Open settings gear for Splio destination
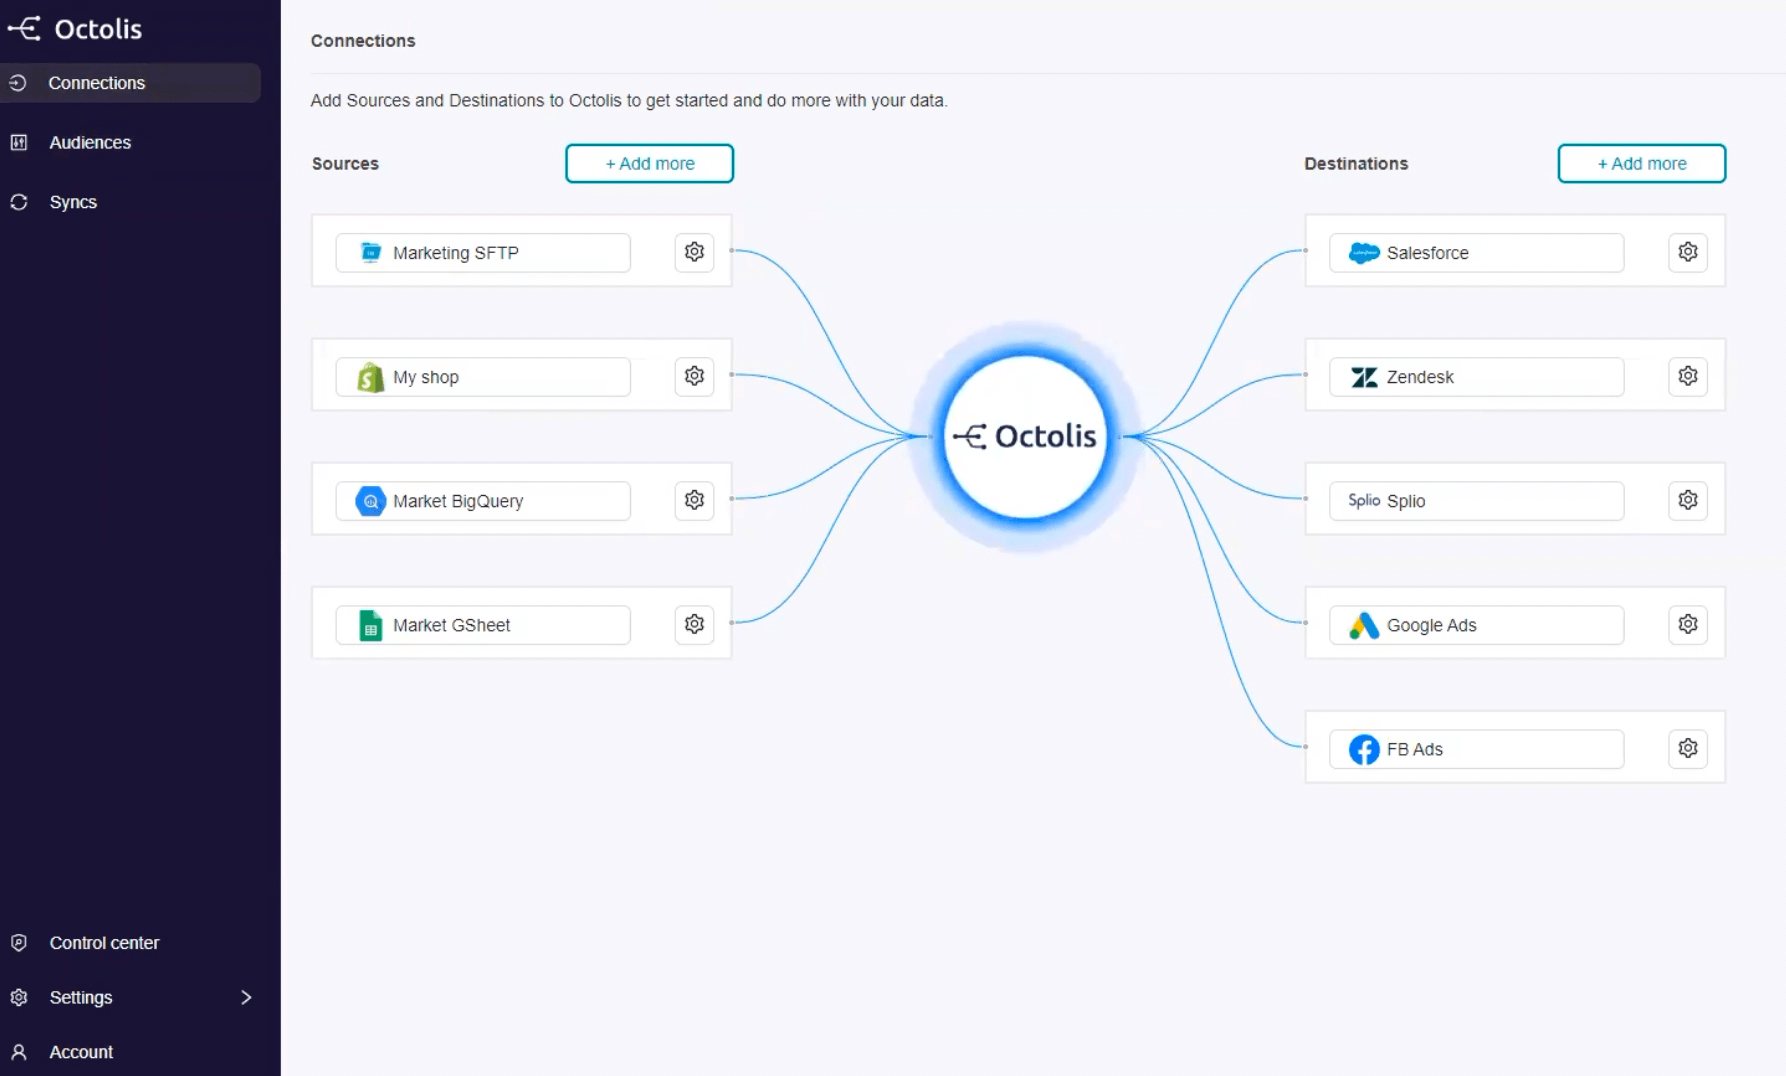This screenshot has width=1786, height=1076. click(1688, 500)
